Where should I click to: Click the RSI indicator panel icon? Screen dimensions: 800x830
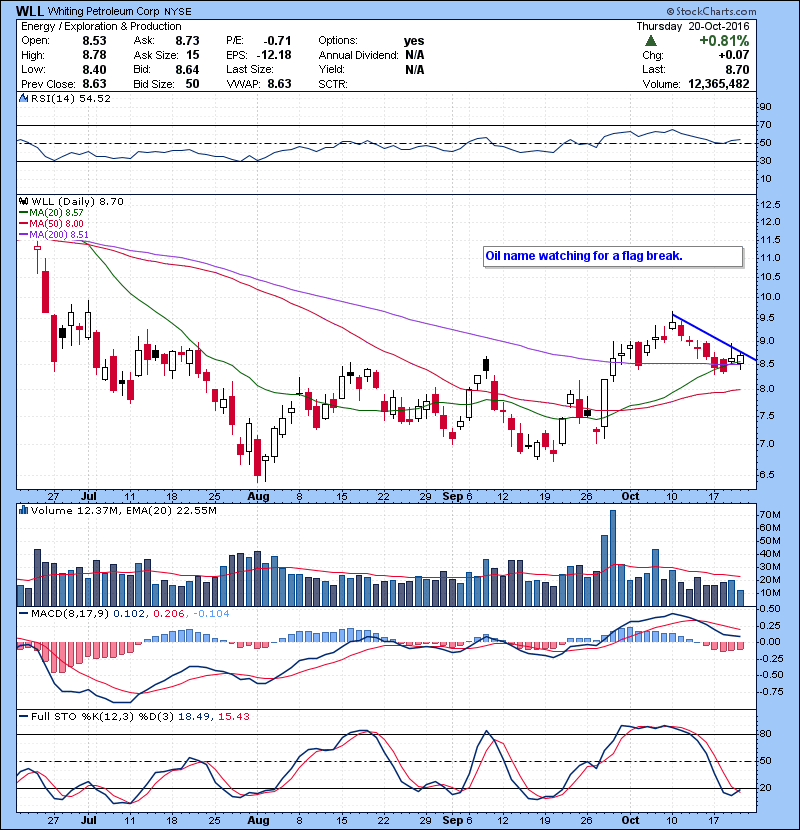23,98
